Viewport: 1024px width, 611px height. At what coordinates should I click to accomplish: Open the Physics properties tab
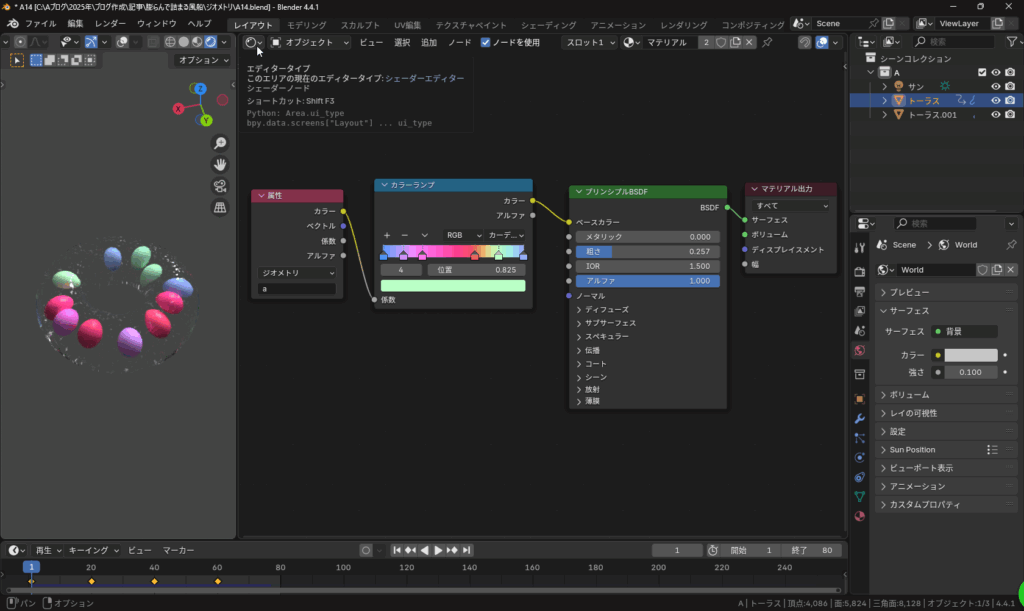tap(859, 458)
